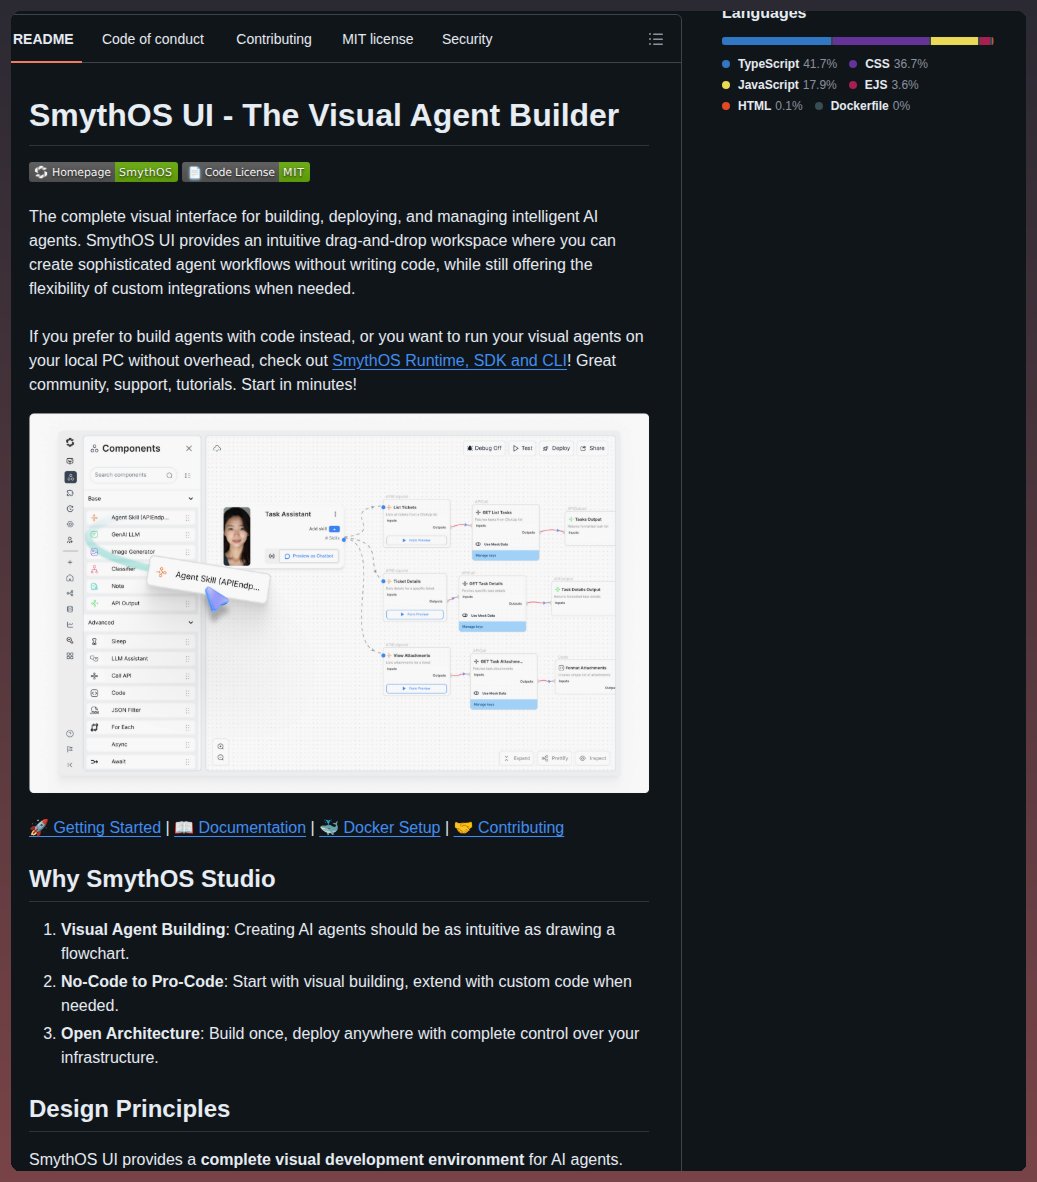The height and width of the screenshot is (1182, 1037).
Task: Open the README outline list icon
Action: click(x=656, y=39)
